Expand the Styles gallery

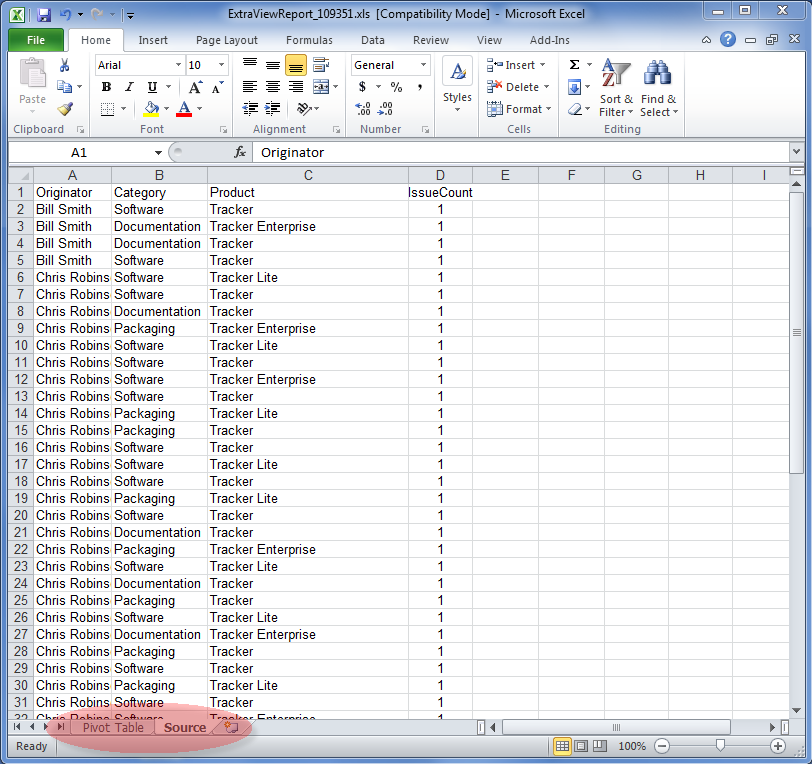[457, 85]
